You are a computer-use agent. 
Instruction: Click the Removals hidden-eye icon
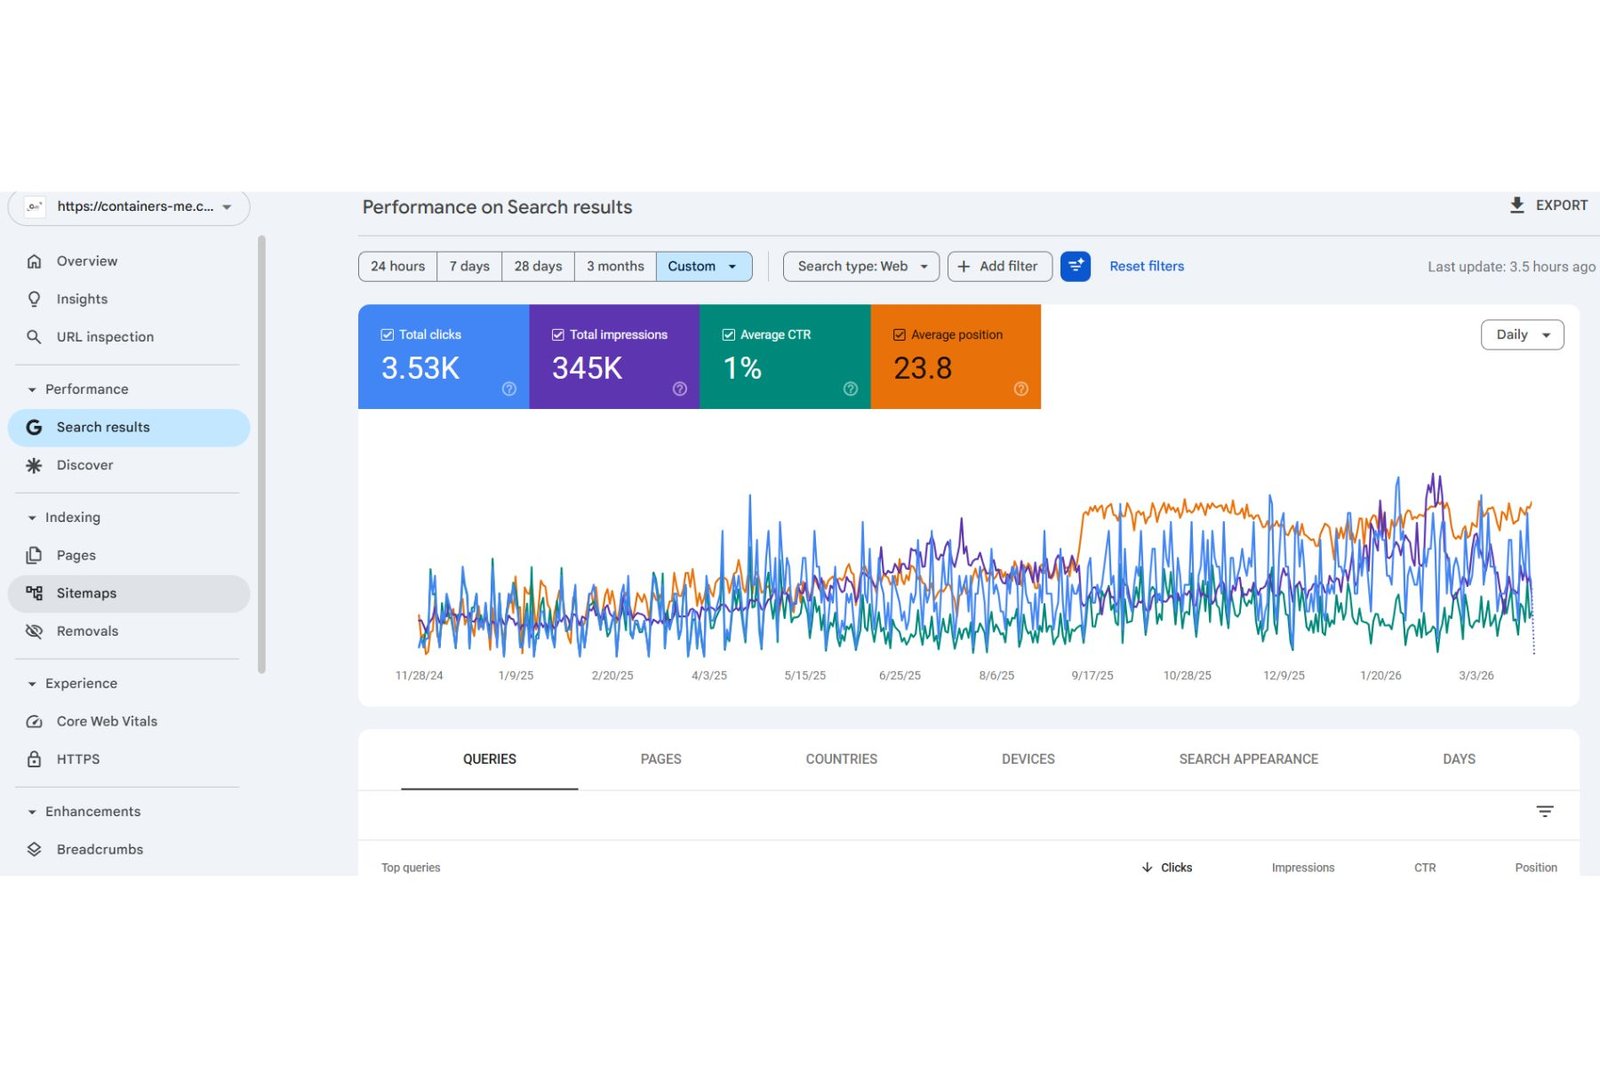pos(34,631)
